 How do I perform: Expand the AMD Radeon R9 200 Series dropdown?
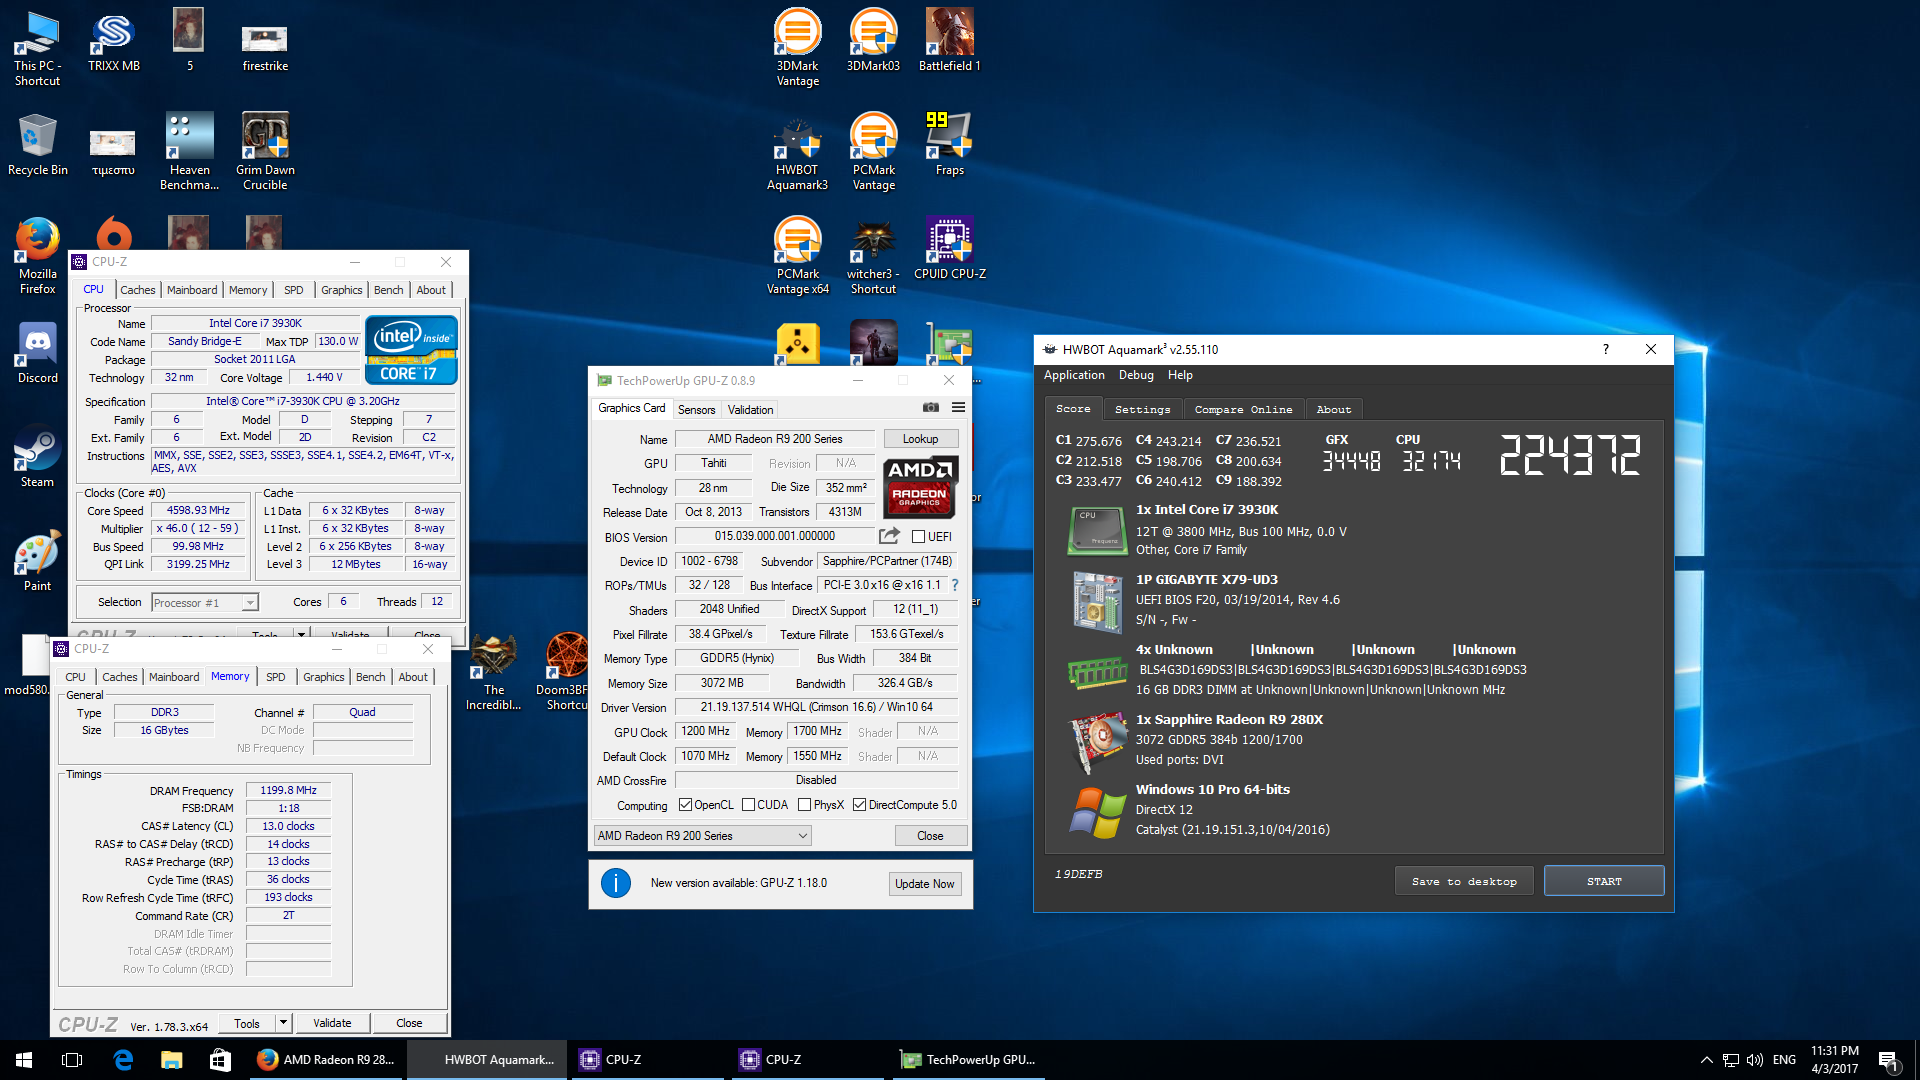[702, 836]
